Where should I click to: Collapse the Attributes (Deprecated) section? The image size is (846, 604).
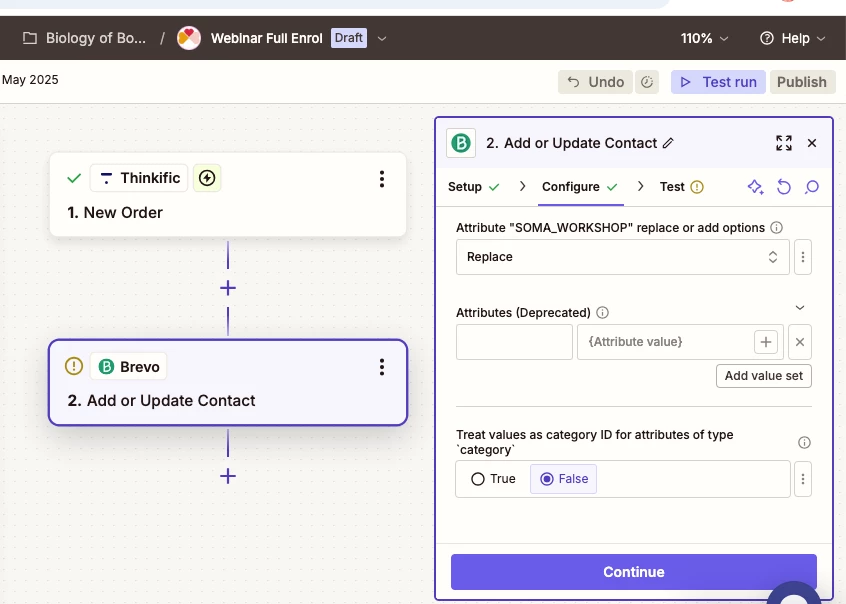click(x=800, y=308)
